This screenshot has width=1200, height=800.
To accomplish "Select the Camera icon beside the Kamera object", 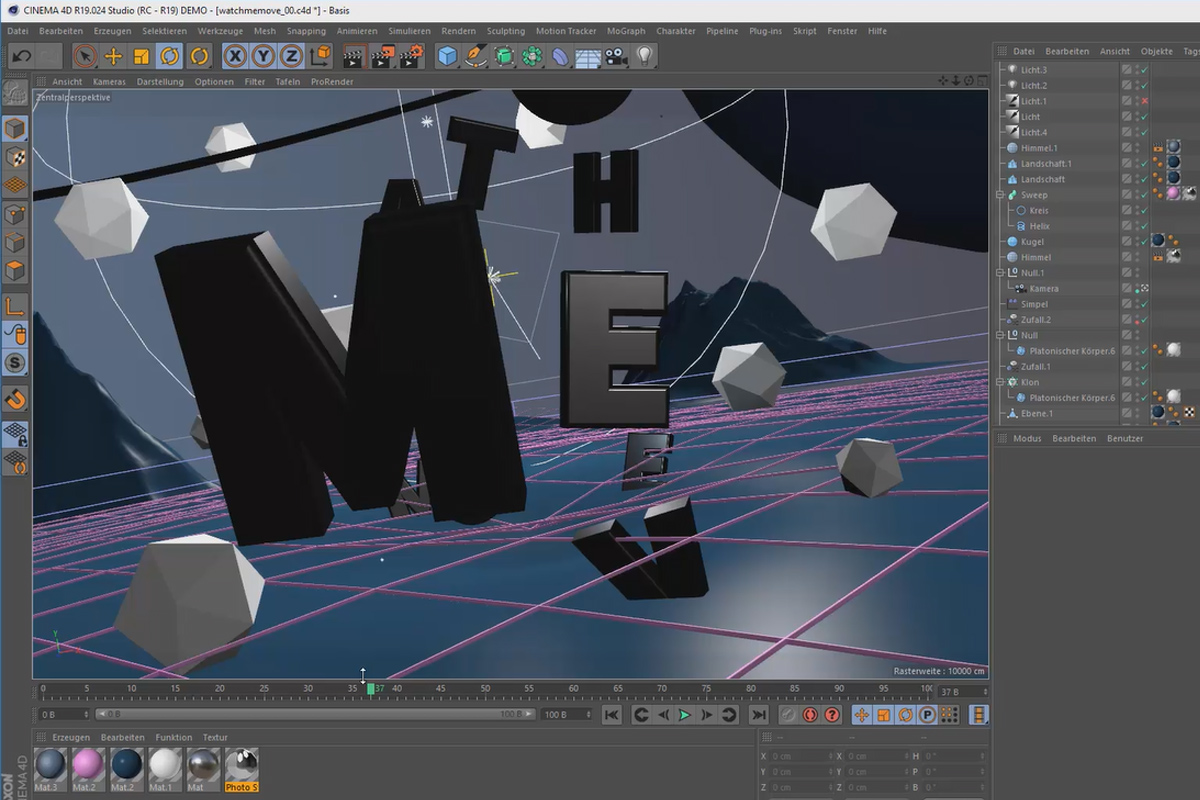I will point(1018,288).
